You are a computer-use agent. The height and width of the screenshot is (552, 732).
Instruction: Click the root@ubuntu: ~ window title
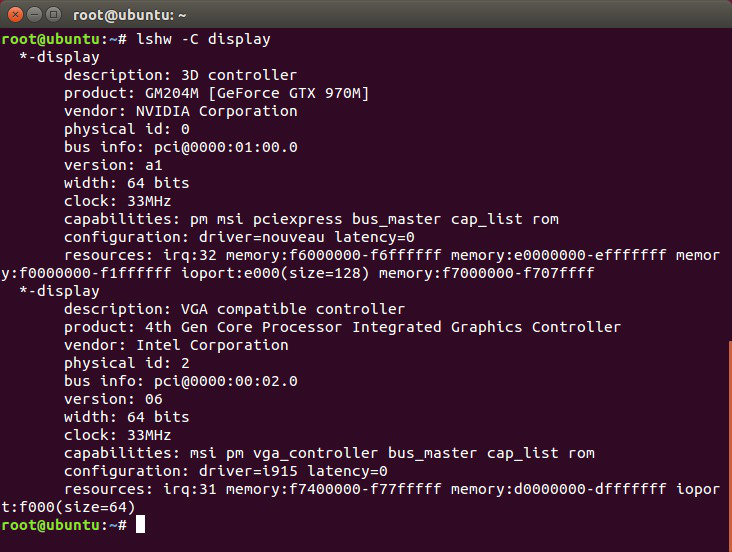(x=130, y=15)
